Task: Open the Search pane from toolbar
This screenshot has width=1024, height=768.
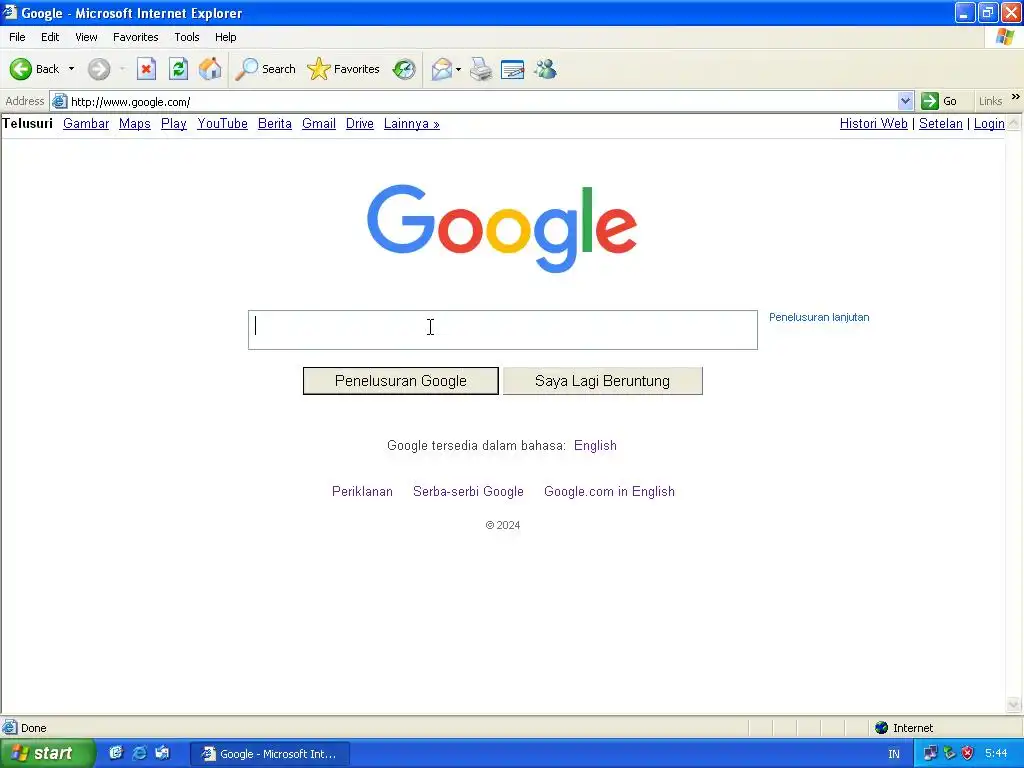Action: tap(265, 69)
